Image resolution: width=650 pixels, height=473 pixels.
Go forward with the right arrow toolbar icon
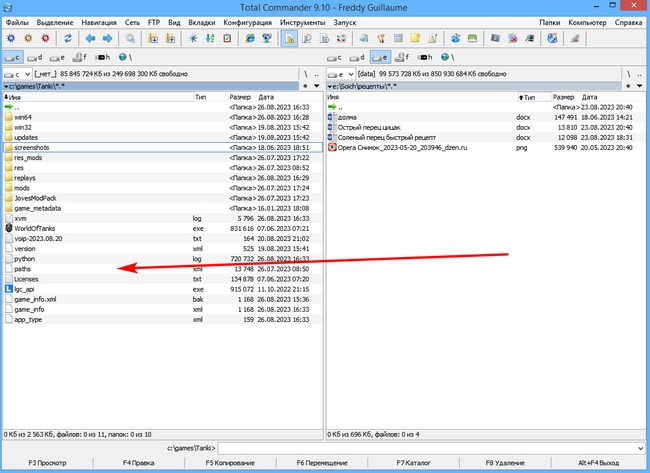point(107,39)
